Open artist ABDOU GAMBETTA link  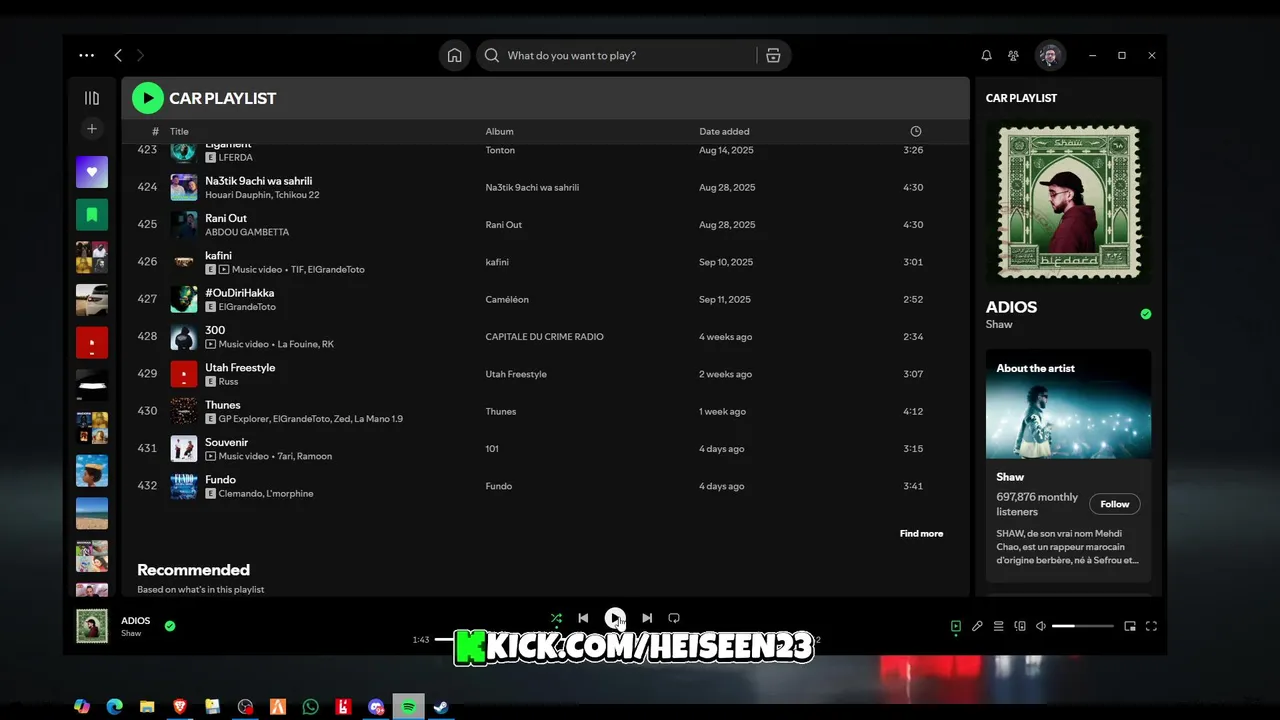click(x=247, y=232)
